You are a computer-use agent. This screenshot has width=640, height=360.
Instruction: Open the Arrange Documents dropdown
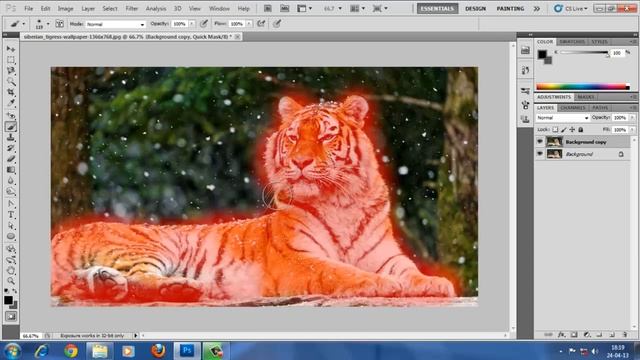pyautogui.click(x=358, y=8)
